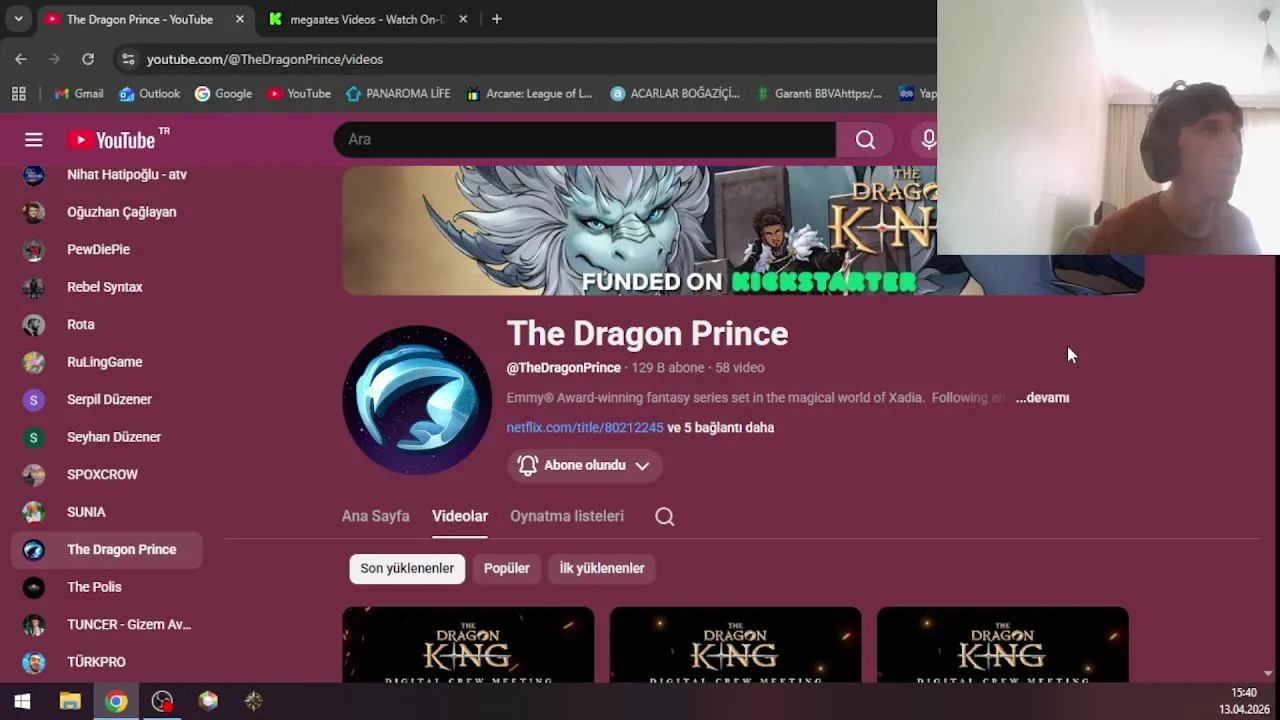Open Seyhan Düzener channel in sidebar
Image resolution: width=1280 pixels, height=720 pixels.
tap(107, 437)
